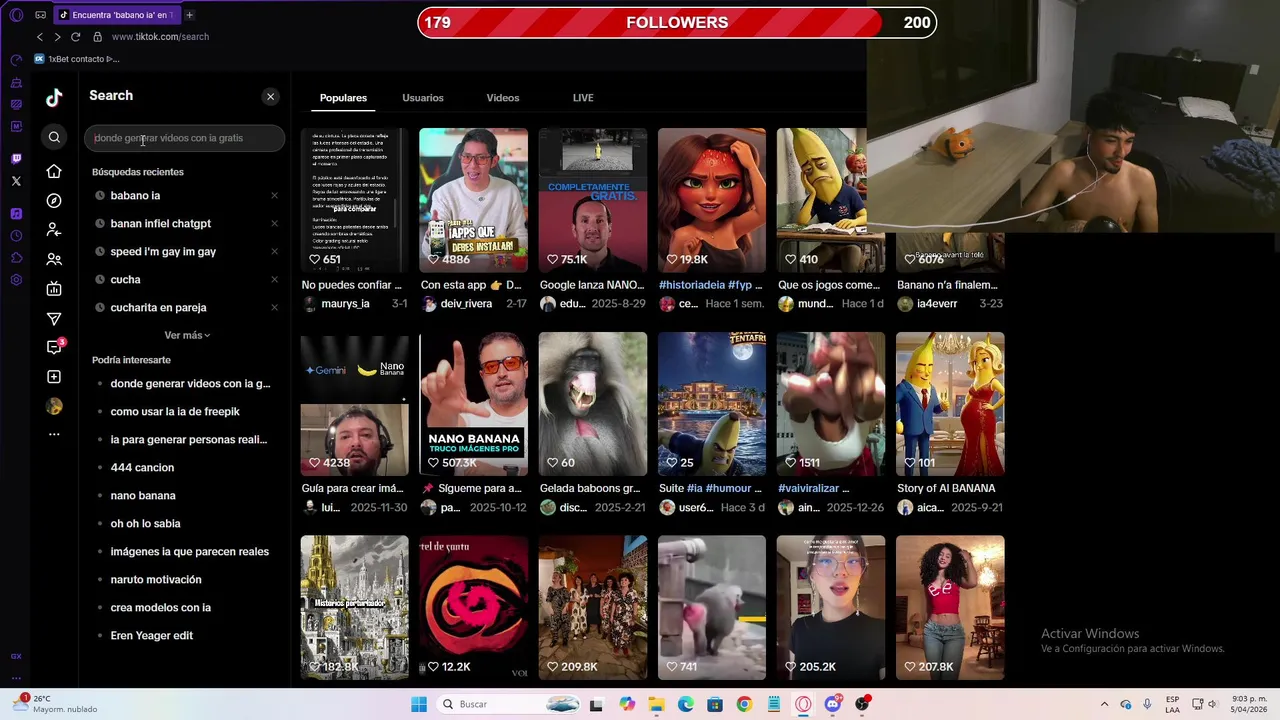Switch to the LIVE tab

coord(583,98)
